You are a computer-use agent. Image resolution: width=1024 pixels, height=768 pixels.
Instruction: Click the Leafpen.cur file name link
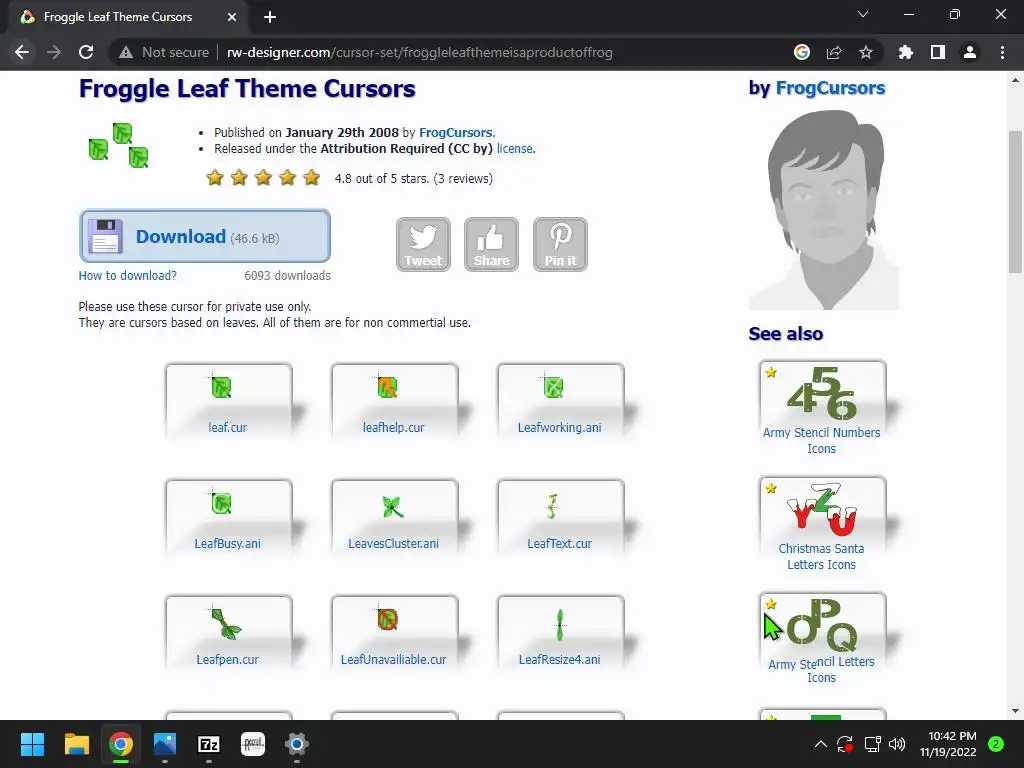point(227,660)
